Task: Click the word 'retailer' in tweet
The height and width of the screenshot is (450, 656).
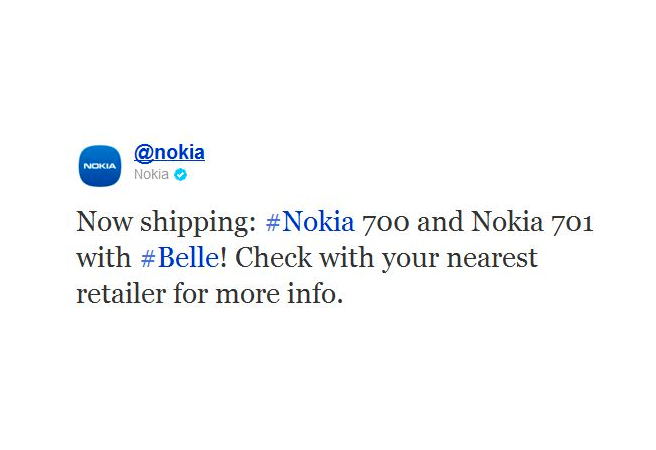Action: [x=121, y=294]
